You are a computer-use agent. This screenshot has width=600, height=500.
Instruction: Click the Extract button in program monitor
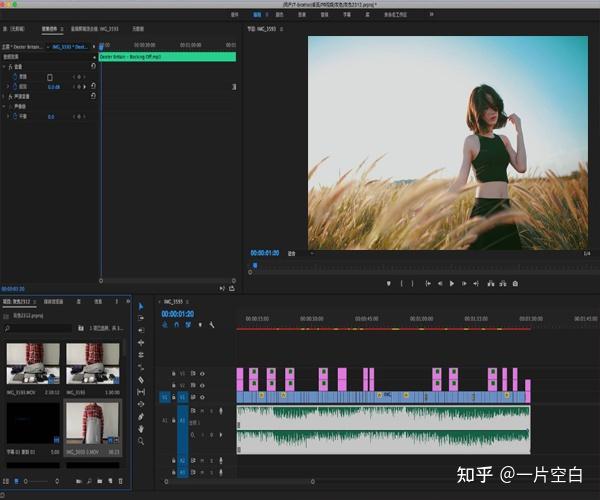503,283
